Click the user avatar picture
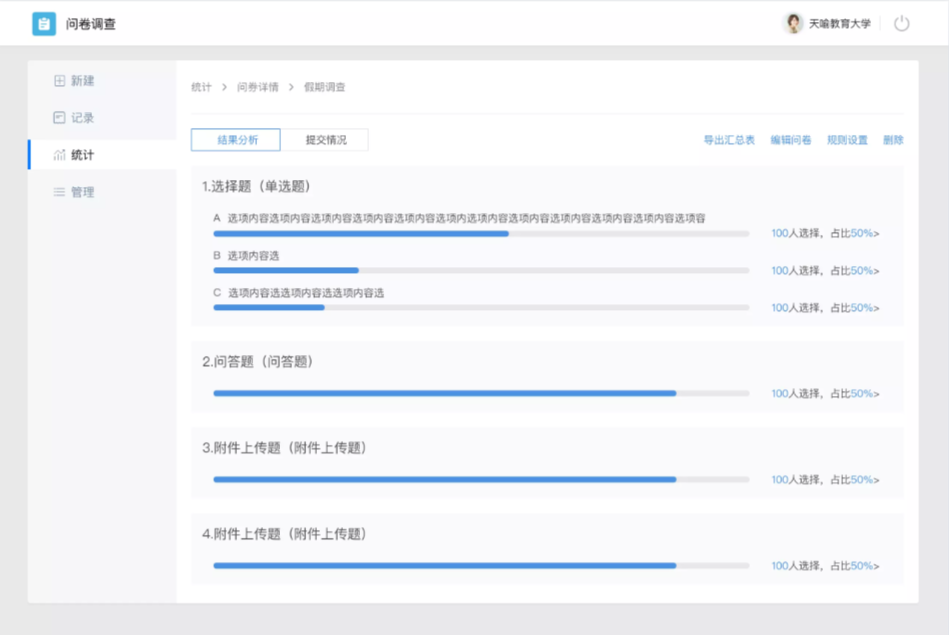 pos(793,24)
